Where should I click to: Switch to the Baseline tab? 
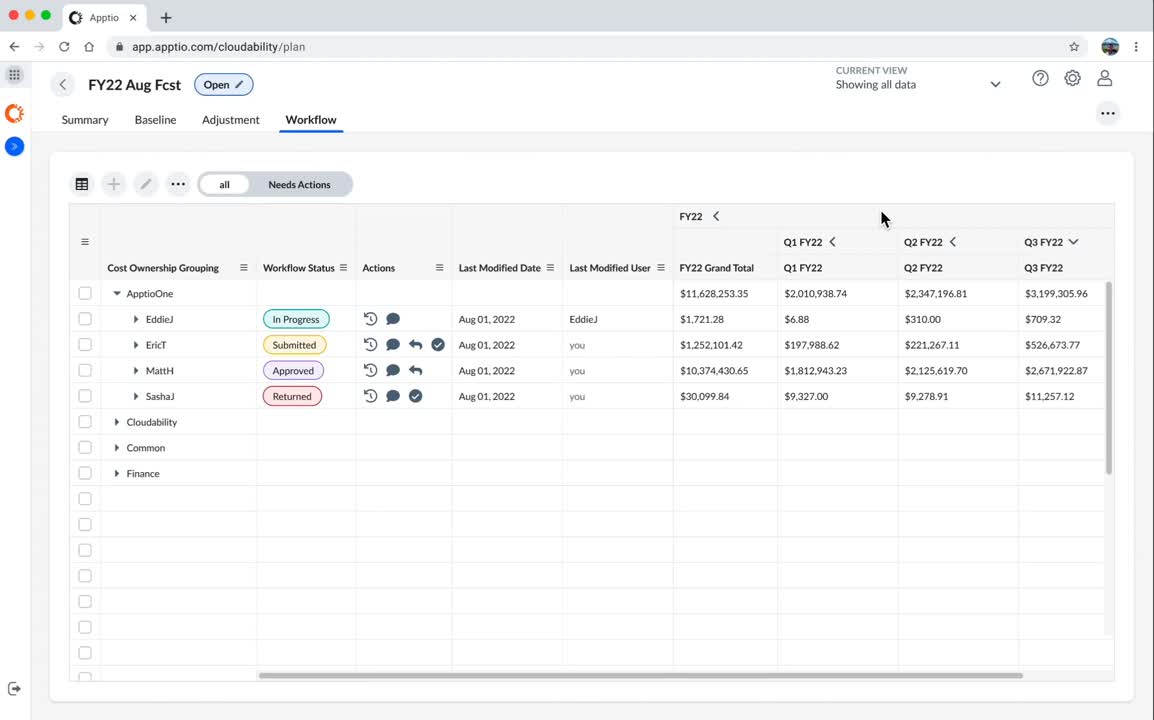click(x=155, y=120)
